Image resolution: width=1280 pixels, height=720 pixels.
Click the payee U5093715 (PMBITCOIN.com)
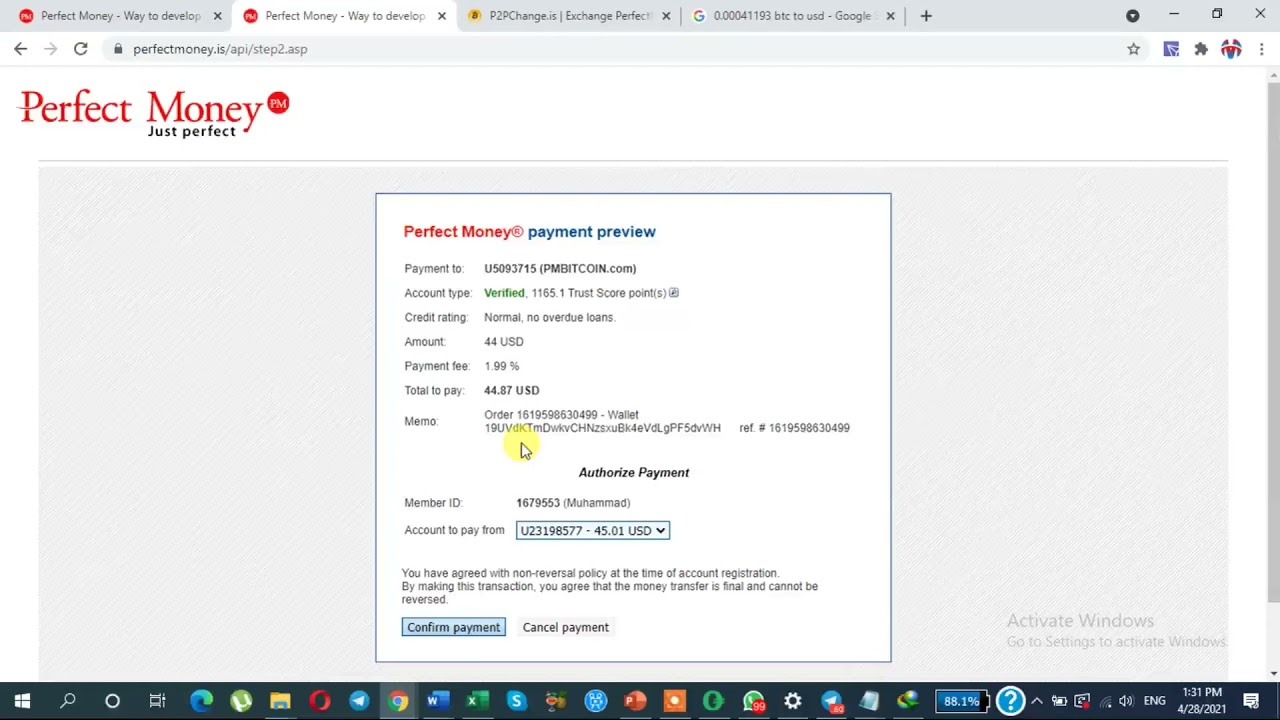(560, 268)
